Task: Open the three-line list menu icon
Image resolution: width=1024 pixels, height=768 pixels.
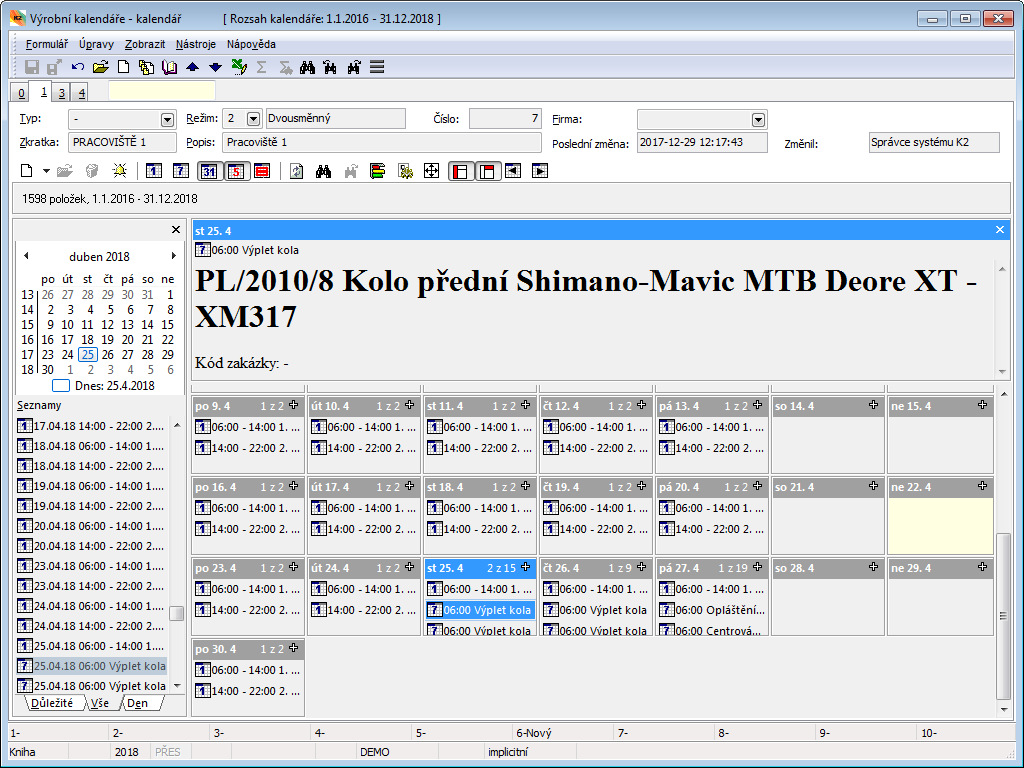Action: 377,67
